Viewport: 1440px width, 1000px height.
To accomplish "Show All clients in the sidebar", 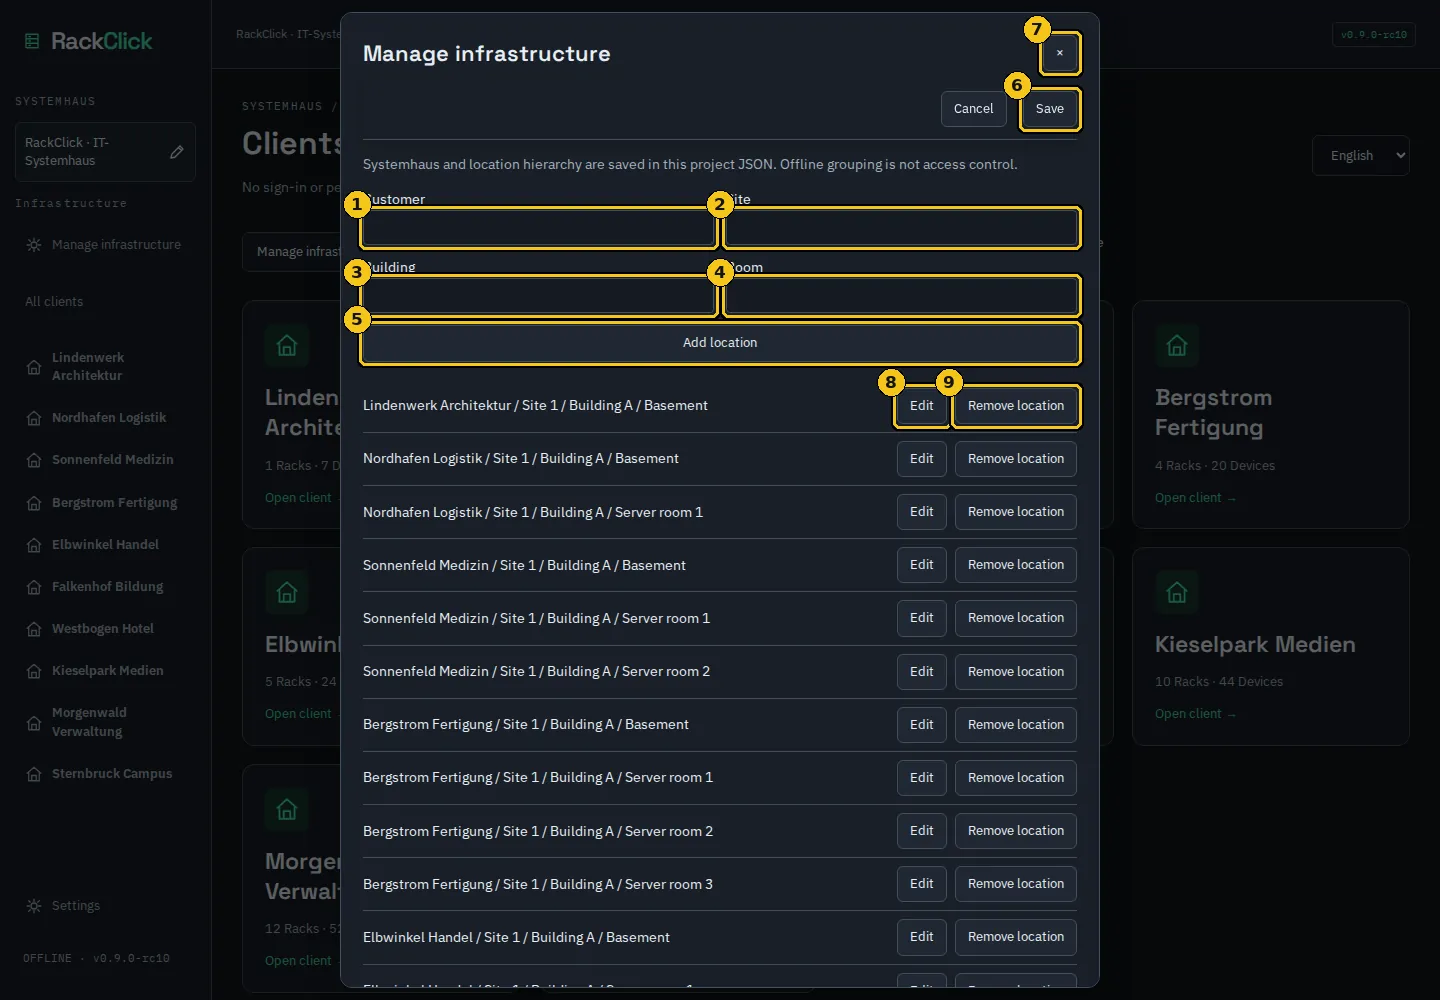I will [x=54, y=302].
